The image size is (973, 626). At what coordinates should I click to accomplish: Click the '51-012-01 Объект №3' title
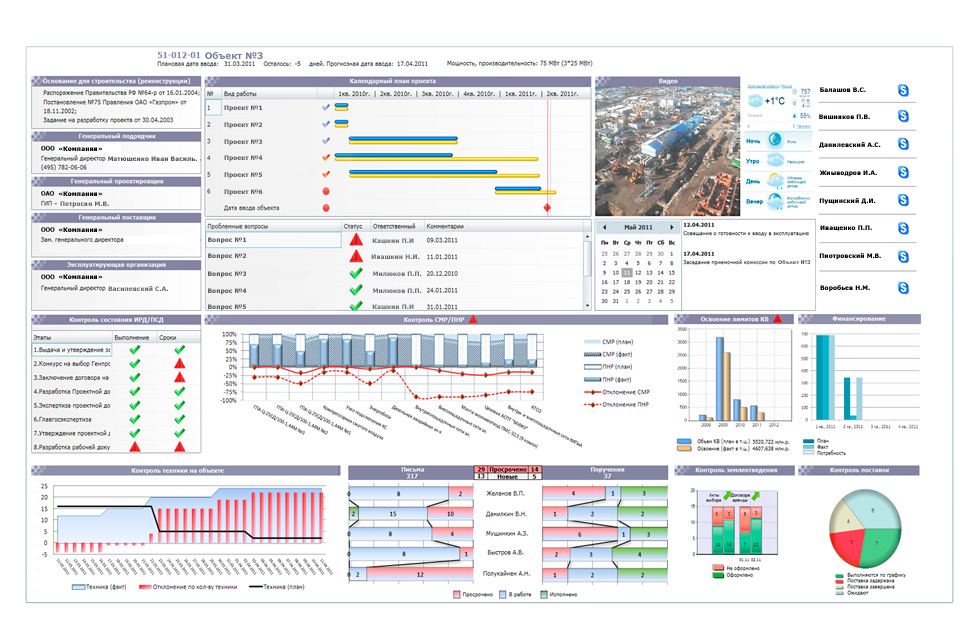(210, 55)
